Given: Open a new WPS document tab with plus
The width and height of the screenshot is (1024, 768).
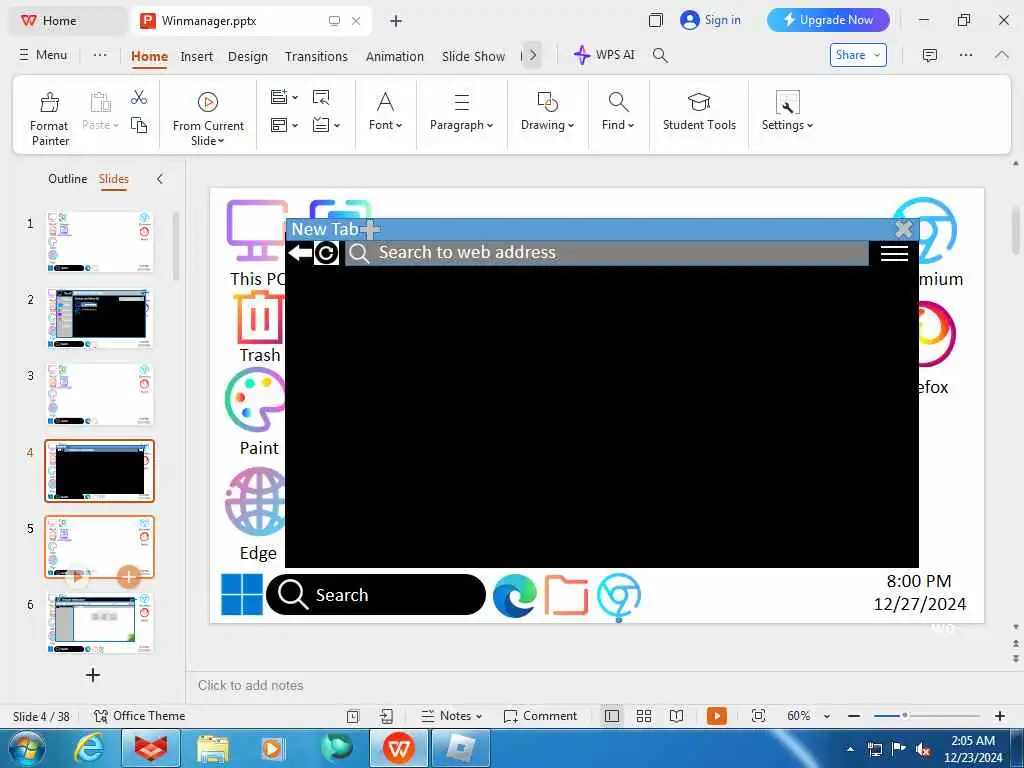Looking at the screenshot, I should pyautogui.click(x=396, y=21).
